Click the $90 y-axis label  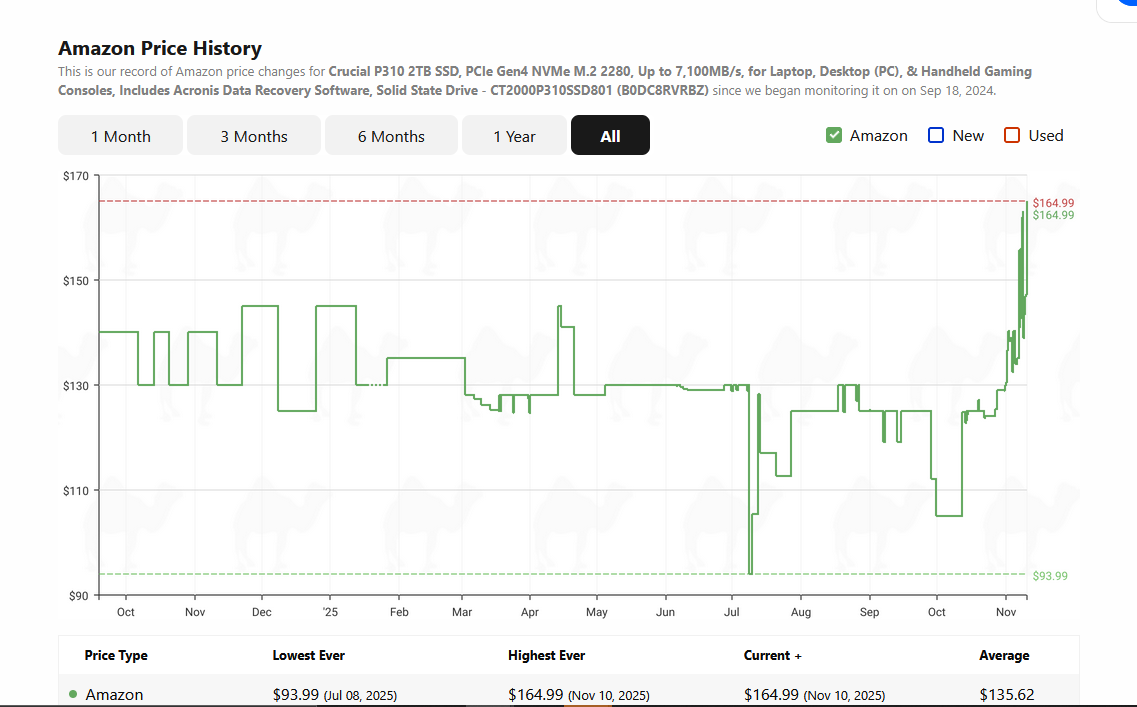tap(78, 596)
